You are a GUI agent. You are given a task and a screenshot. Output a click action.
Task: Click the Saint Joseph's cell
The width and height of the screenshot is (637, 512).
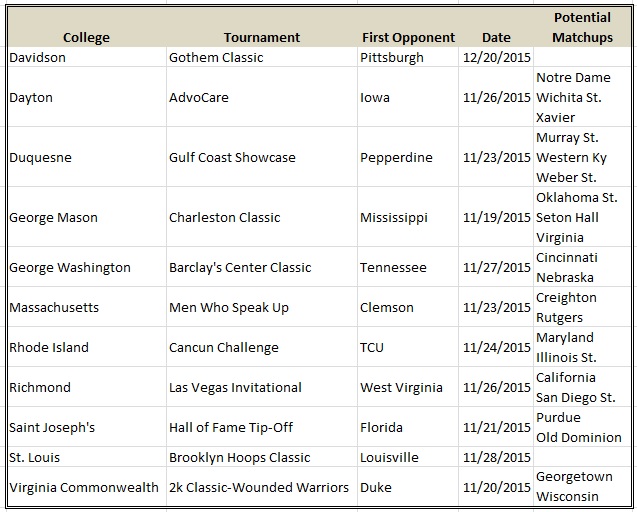[52, 427]
